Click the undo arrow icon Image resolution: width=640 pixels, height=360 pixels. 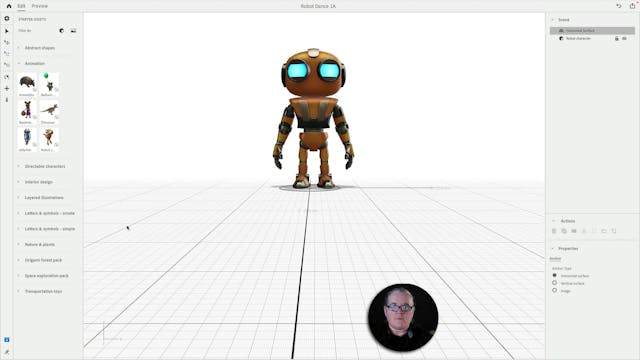coord(619,6)
